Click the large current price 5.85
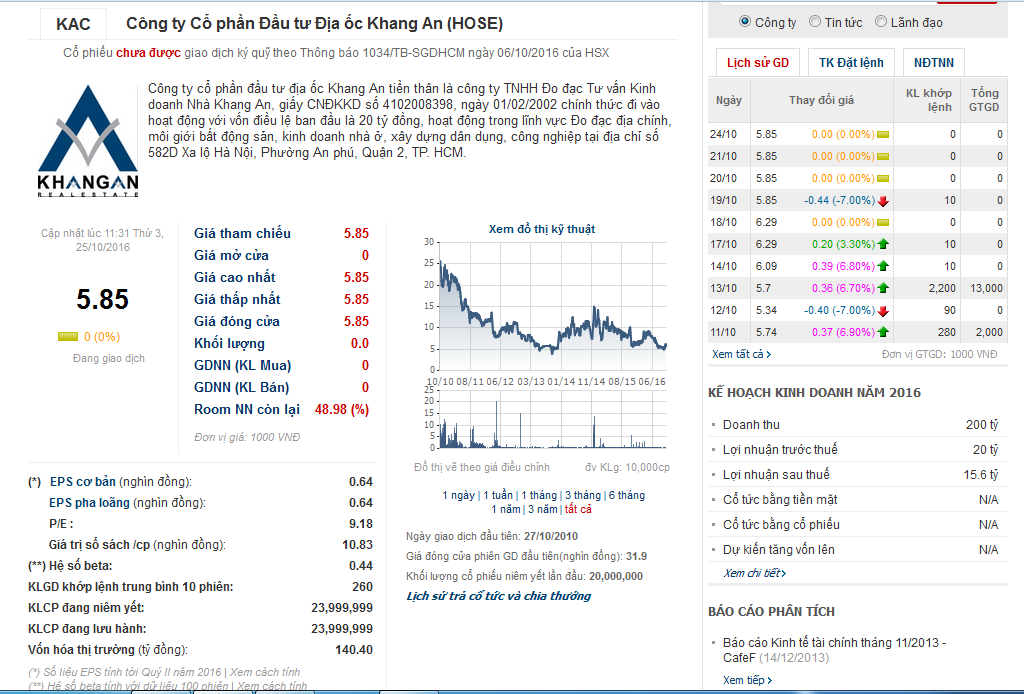Viewport: 1024px width, 694px height. pyautogui.click(x=103, y=299)
